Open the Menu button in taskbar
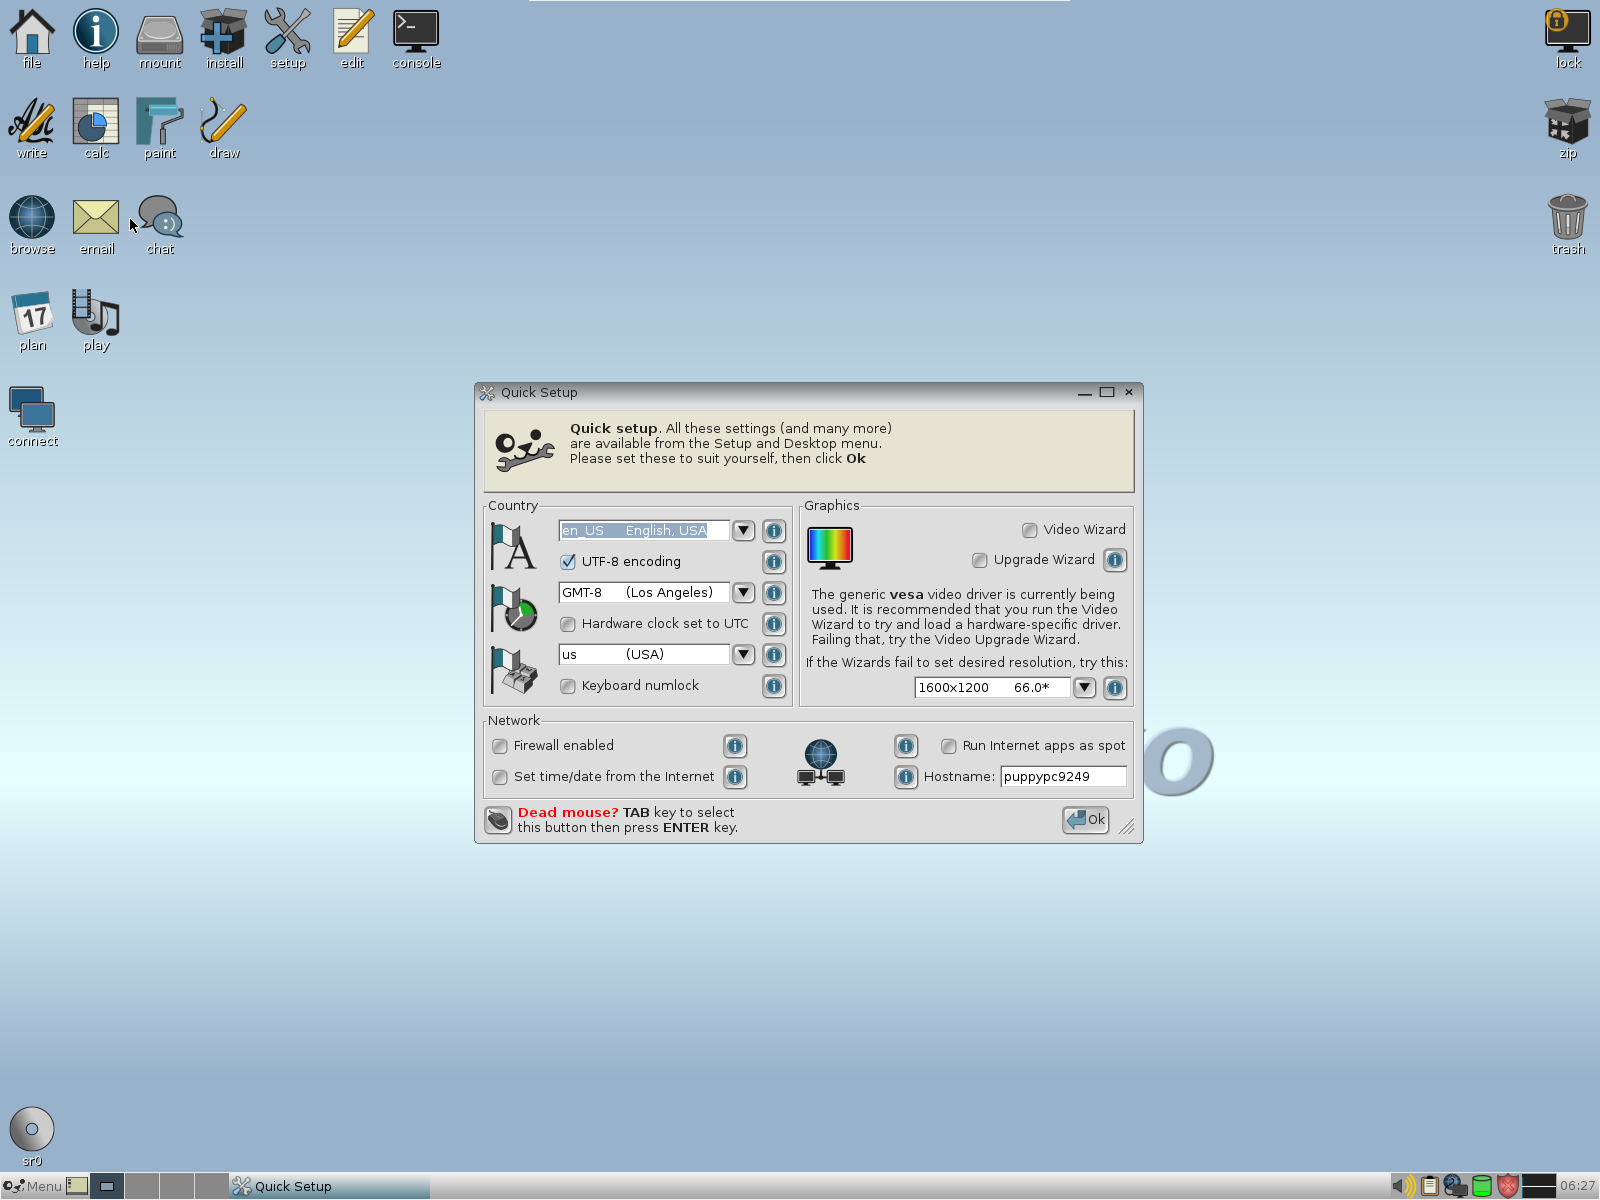The image size is (1600, 1200). [33, 1186]
